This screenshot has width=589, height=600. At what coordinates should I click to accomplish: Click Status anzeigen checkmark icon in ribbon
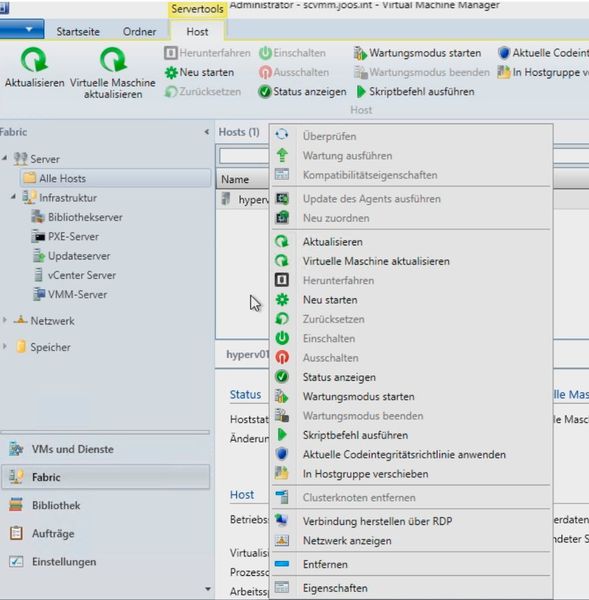264,92
